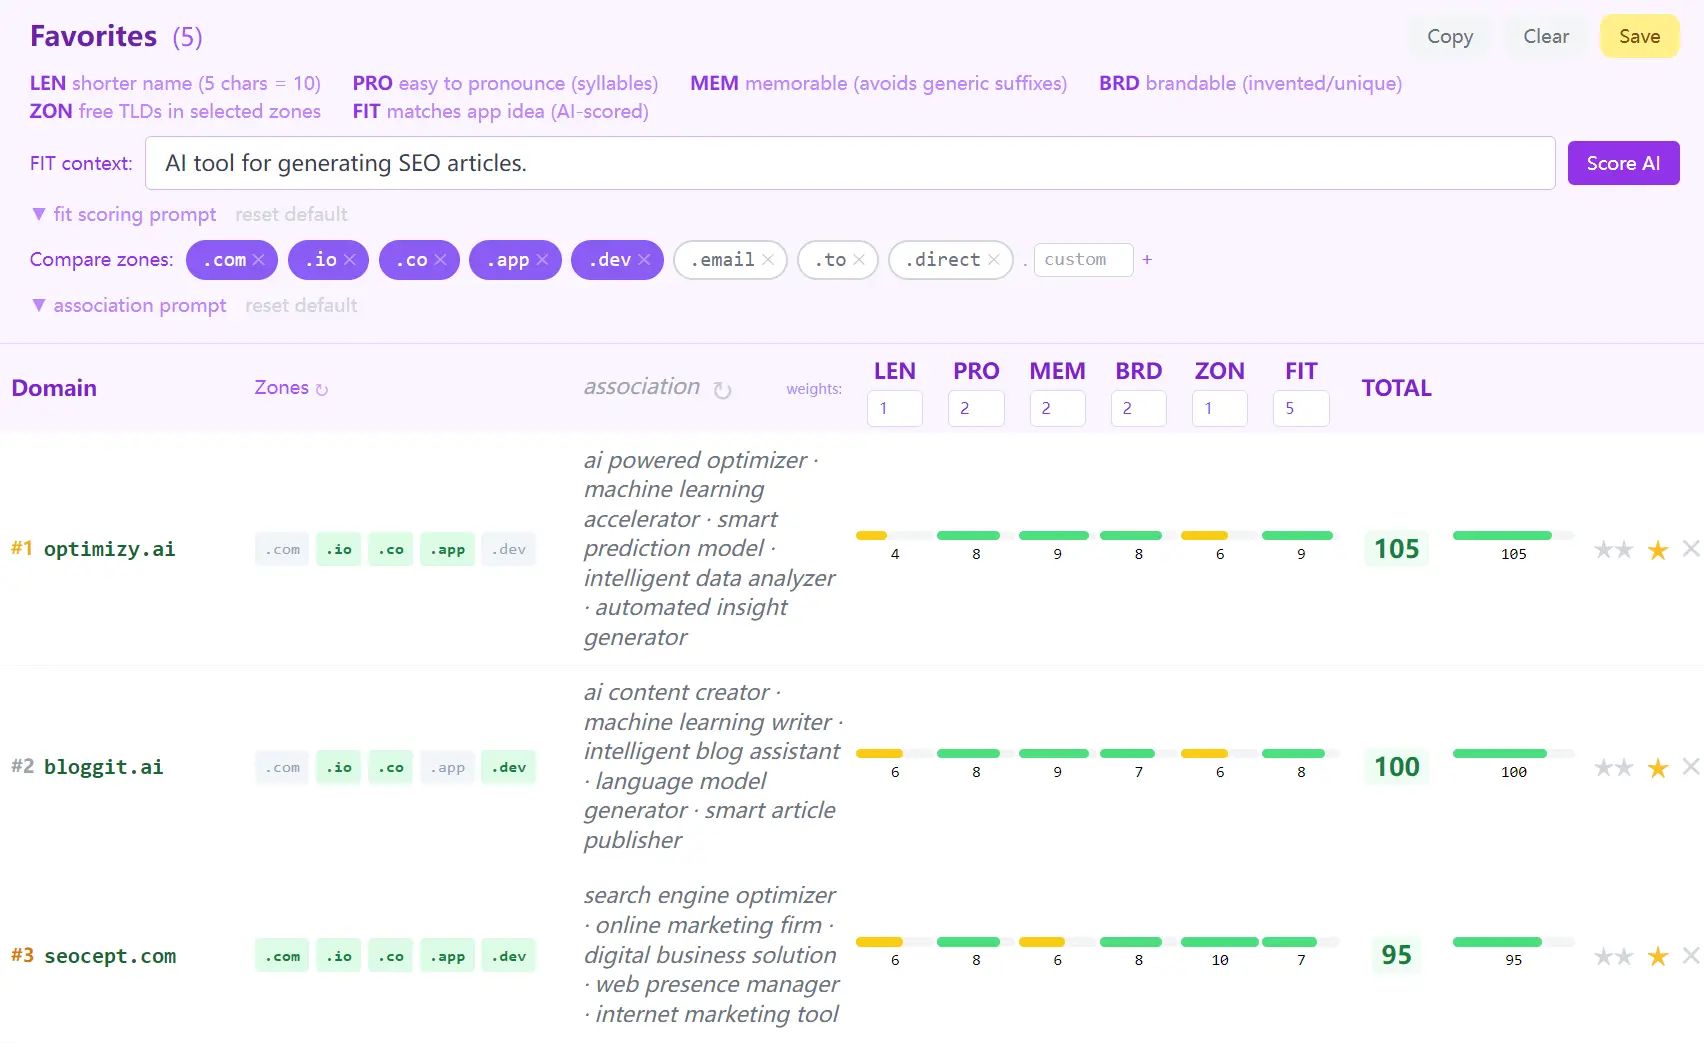Remove the .direct zone chip
The height and width of the screenshot is (1052, 1704).
click(993, 259)
